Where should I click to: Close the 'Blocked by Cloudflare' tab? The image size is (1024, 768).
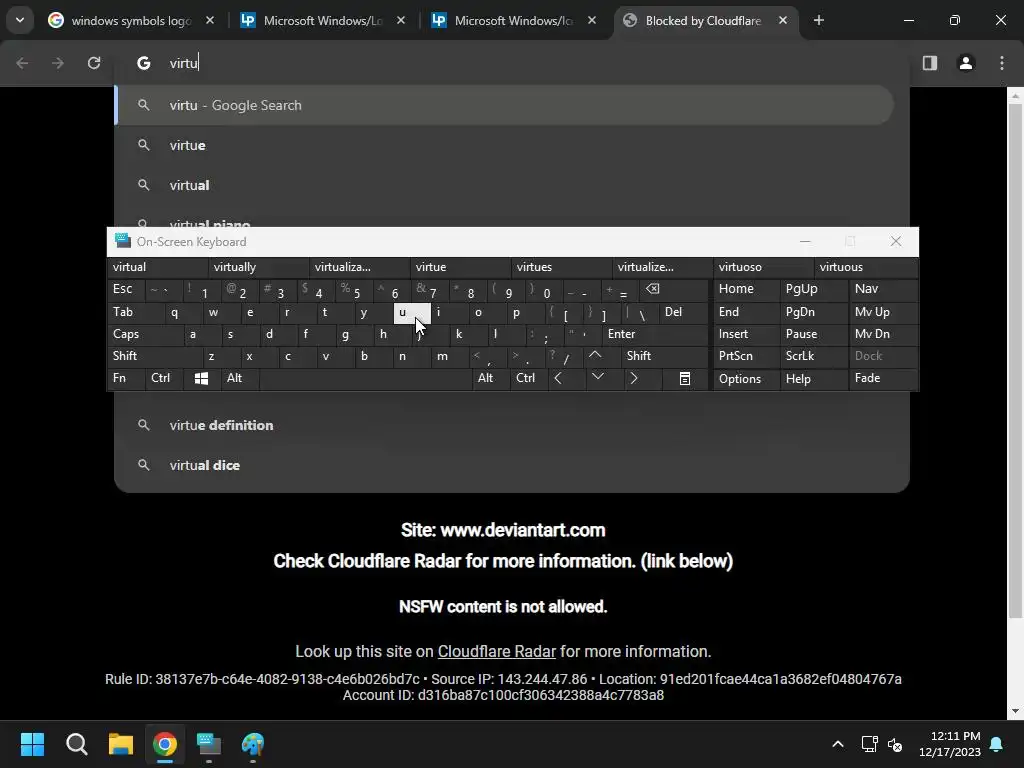pos(783,21)
